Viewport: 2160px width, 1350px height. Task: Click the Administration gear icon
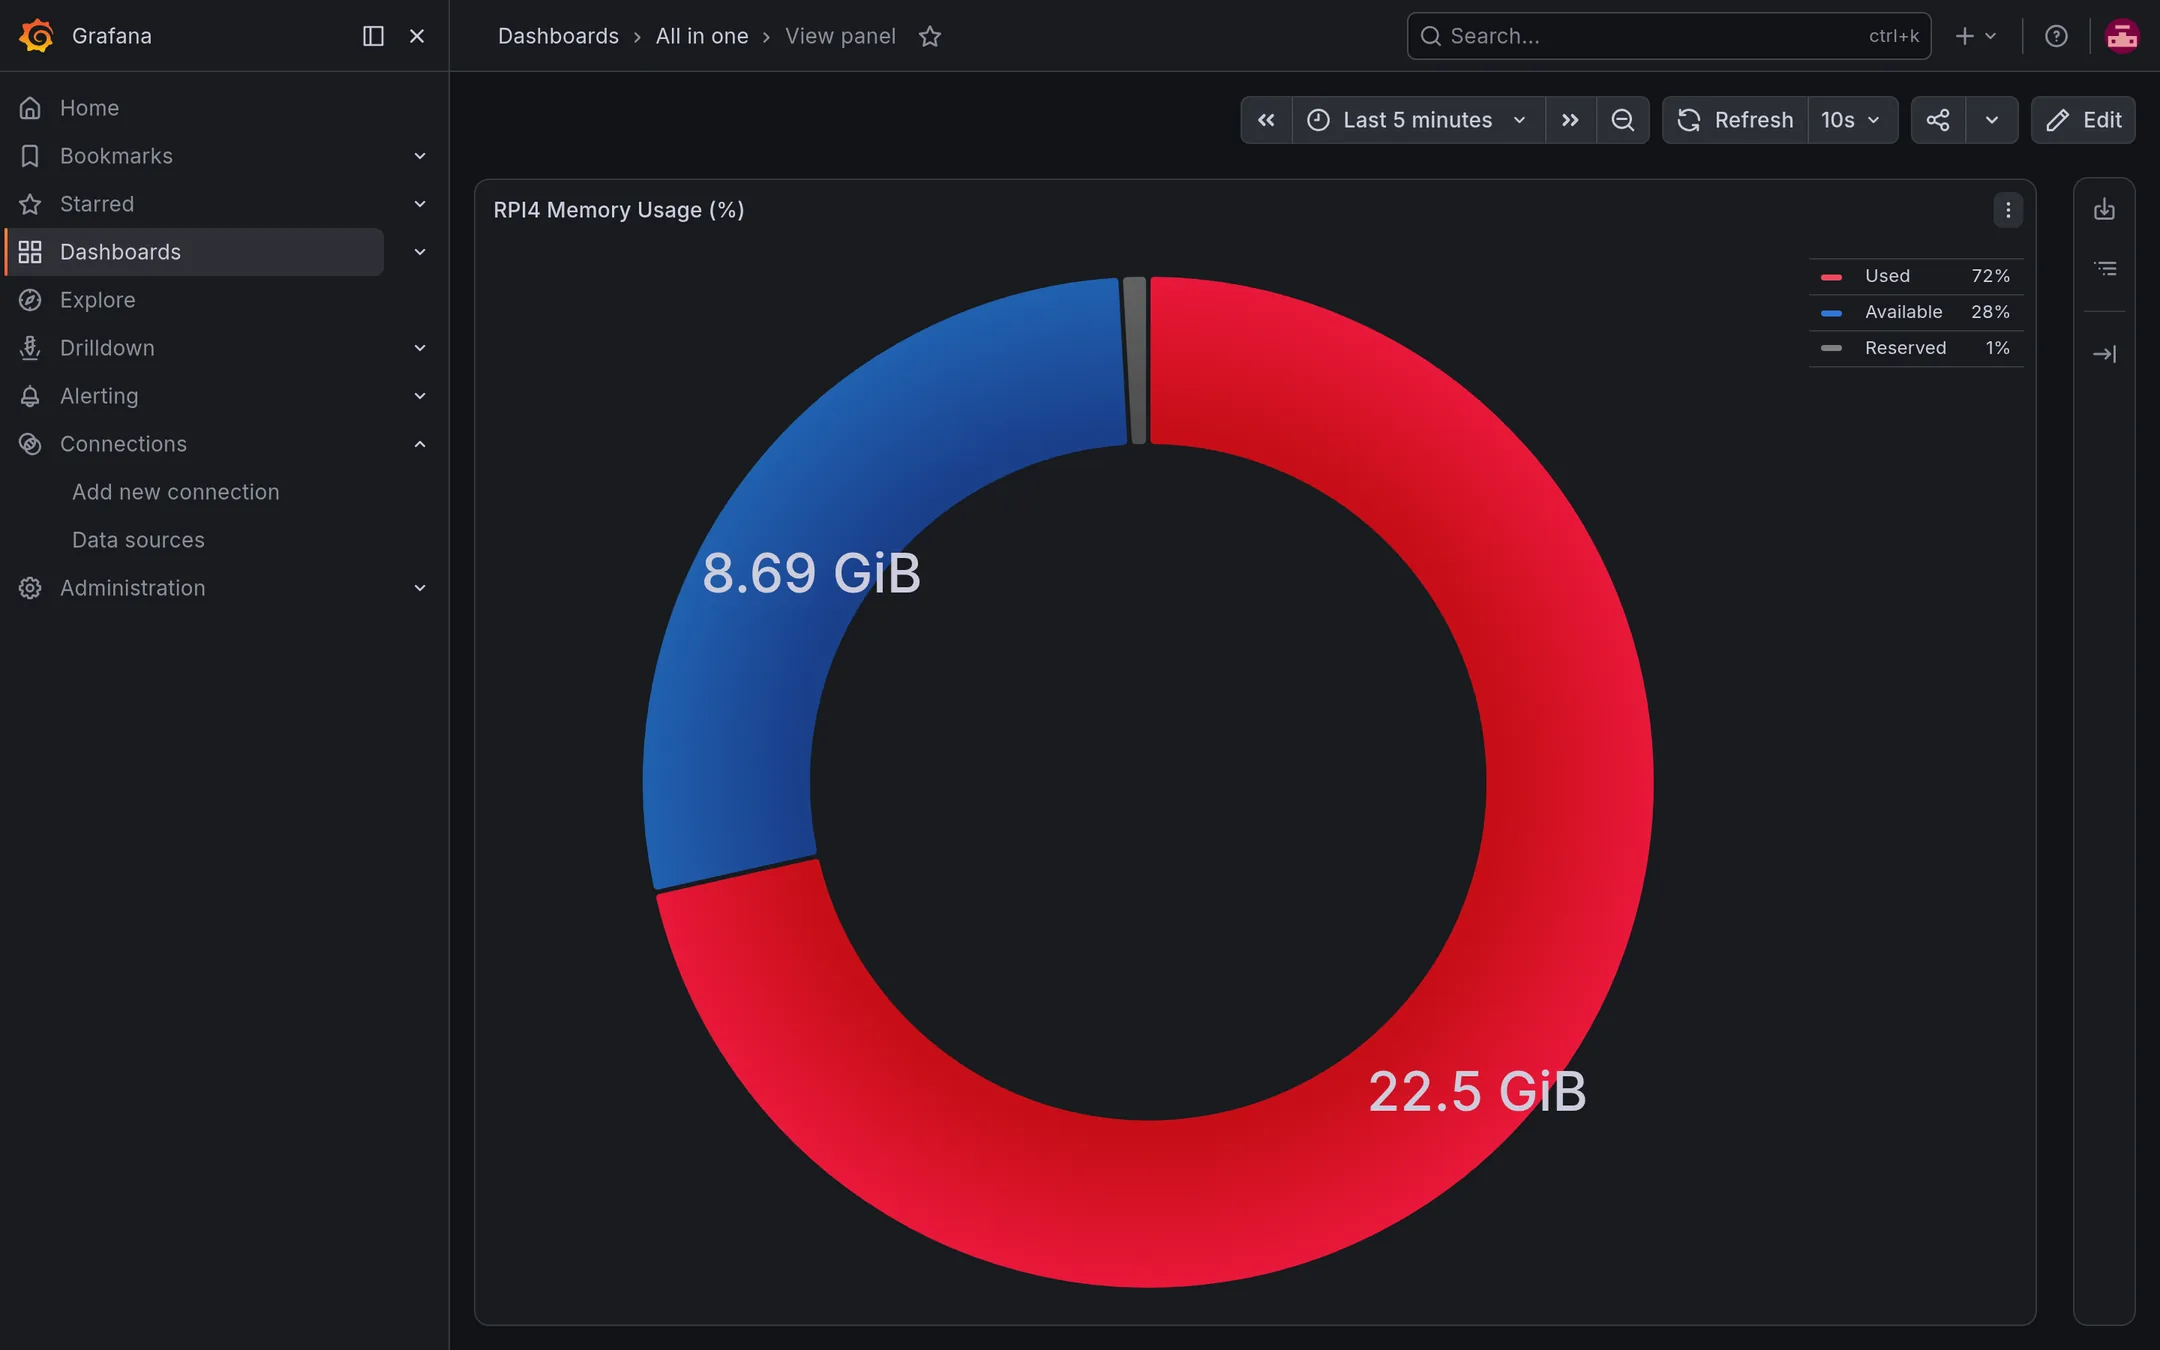[30, 588]
